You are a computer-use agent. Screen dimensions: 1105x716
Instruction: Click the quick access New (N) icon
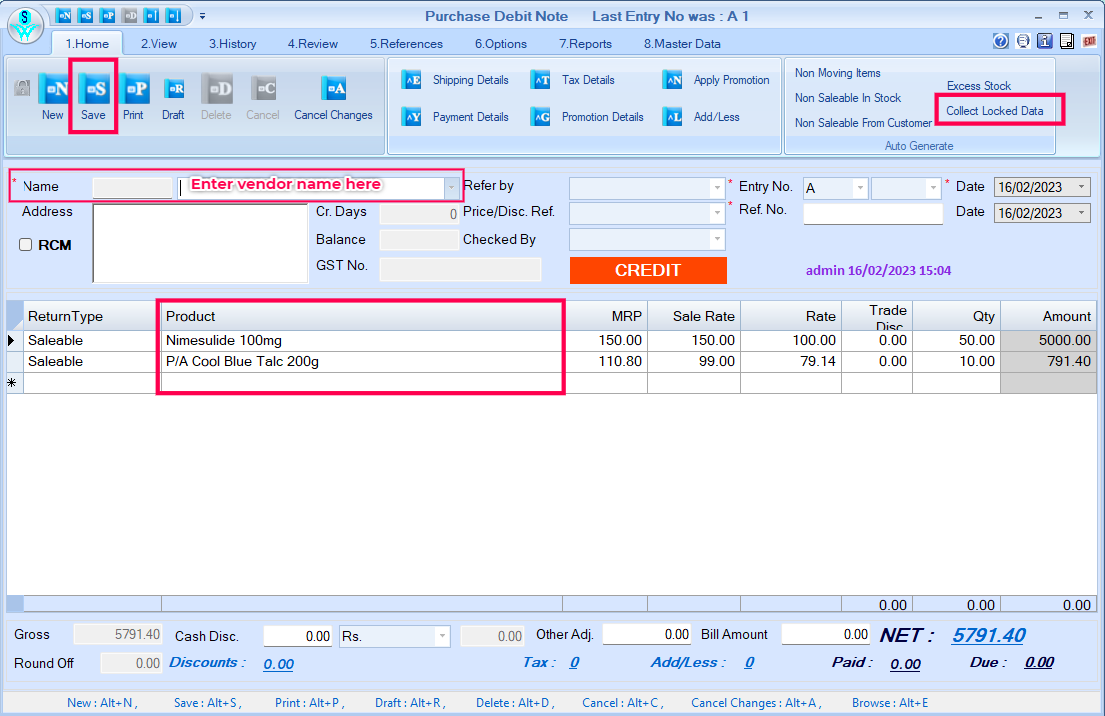[63, 15]
